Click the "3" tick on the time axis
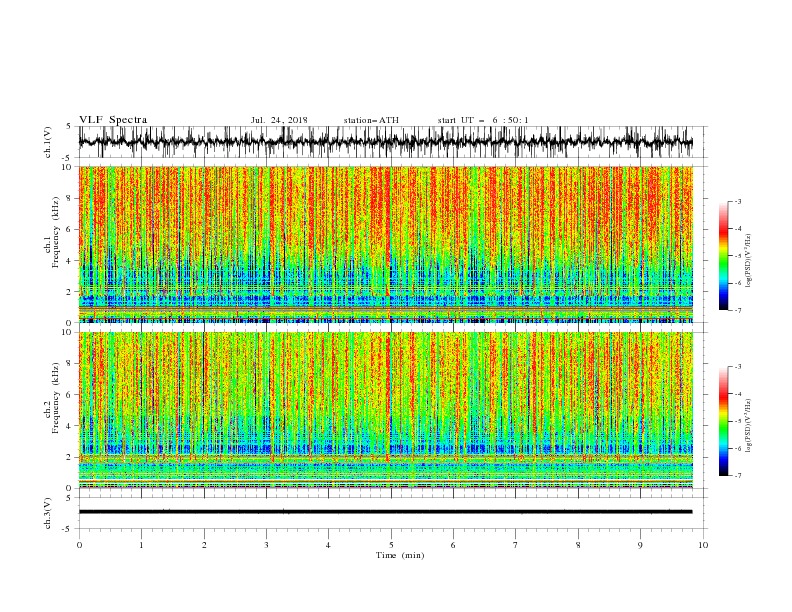The width and height of the screenshot is (792, 612). point(266,545)
